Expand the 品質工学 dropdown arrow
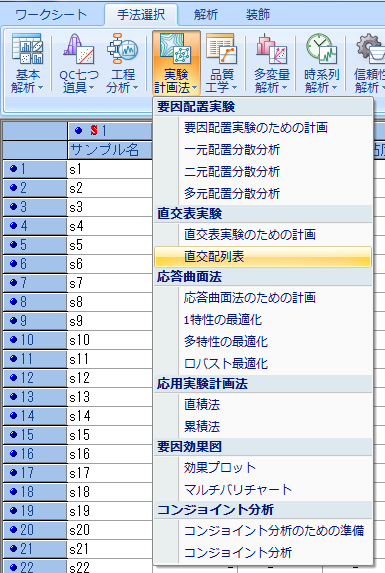This screenshot has width=385, height=573. pos(234,88)
